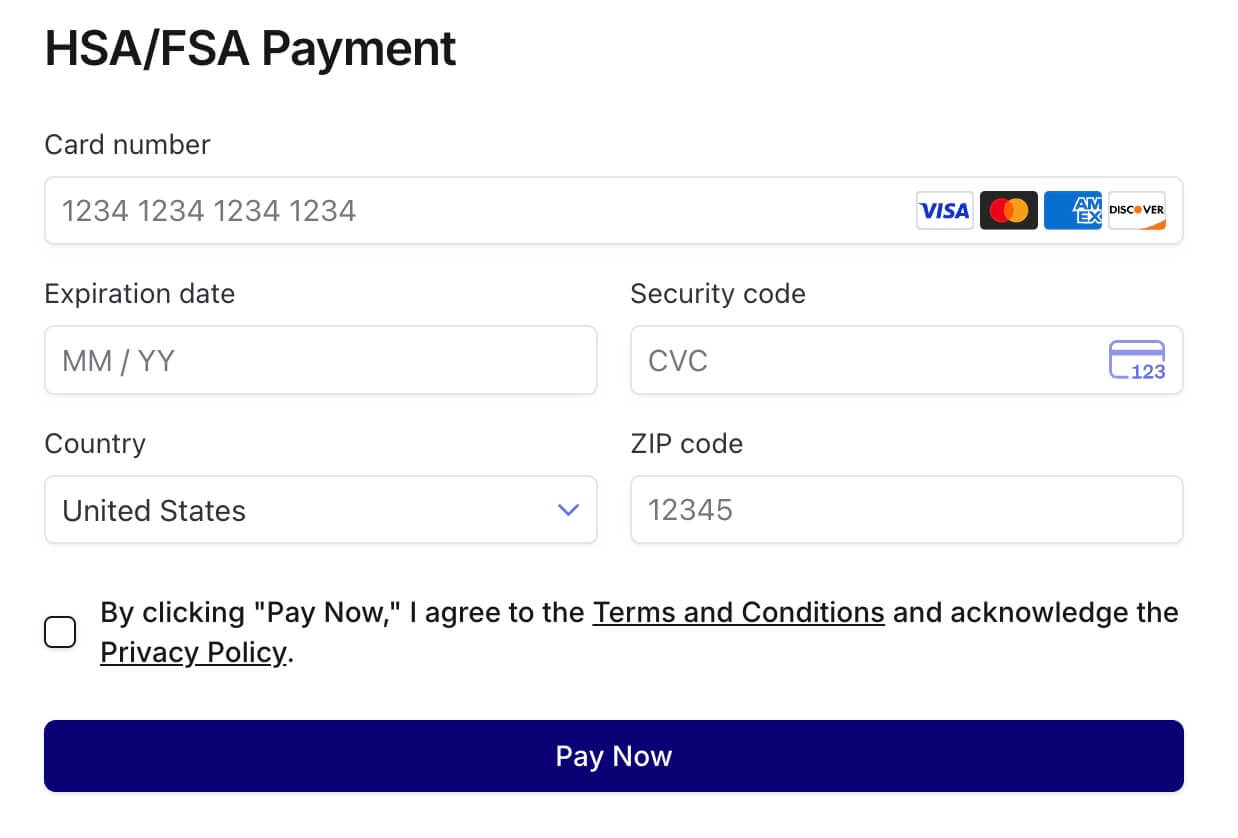Screen dimensions: 1238x838
Task: Click the "Card number" label text
Action: coord(127,145)
